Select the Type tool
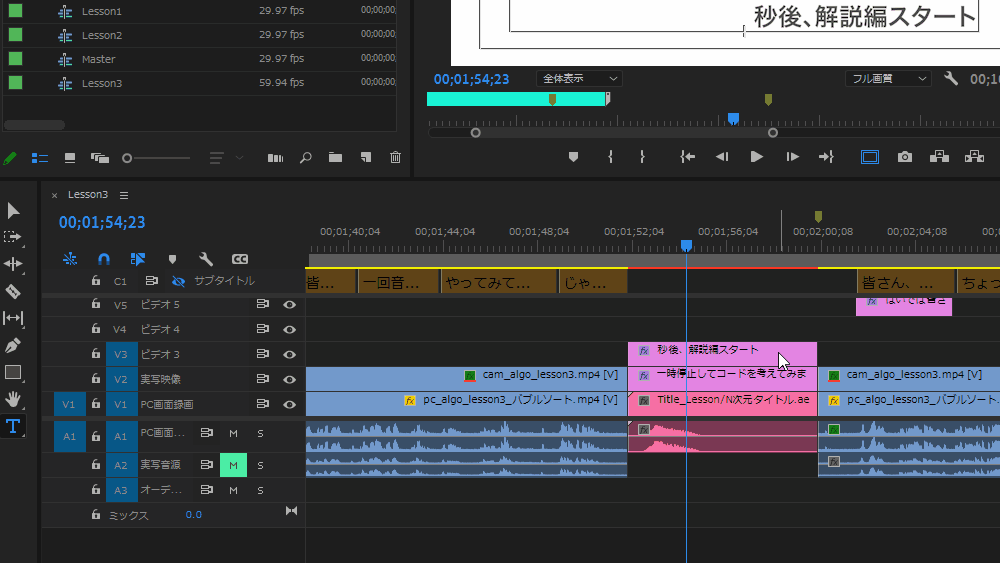This screenshot has height=563, width=1000. coord(13,426)
